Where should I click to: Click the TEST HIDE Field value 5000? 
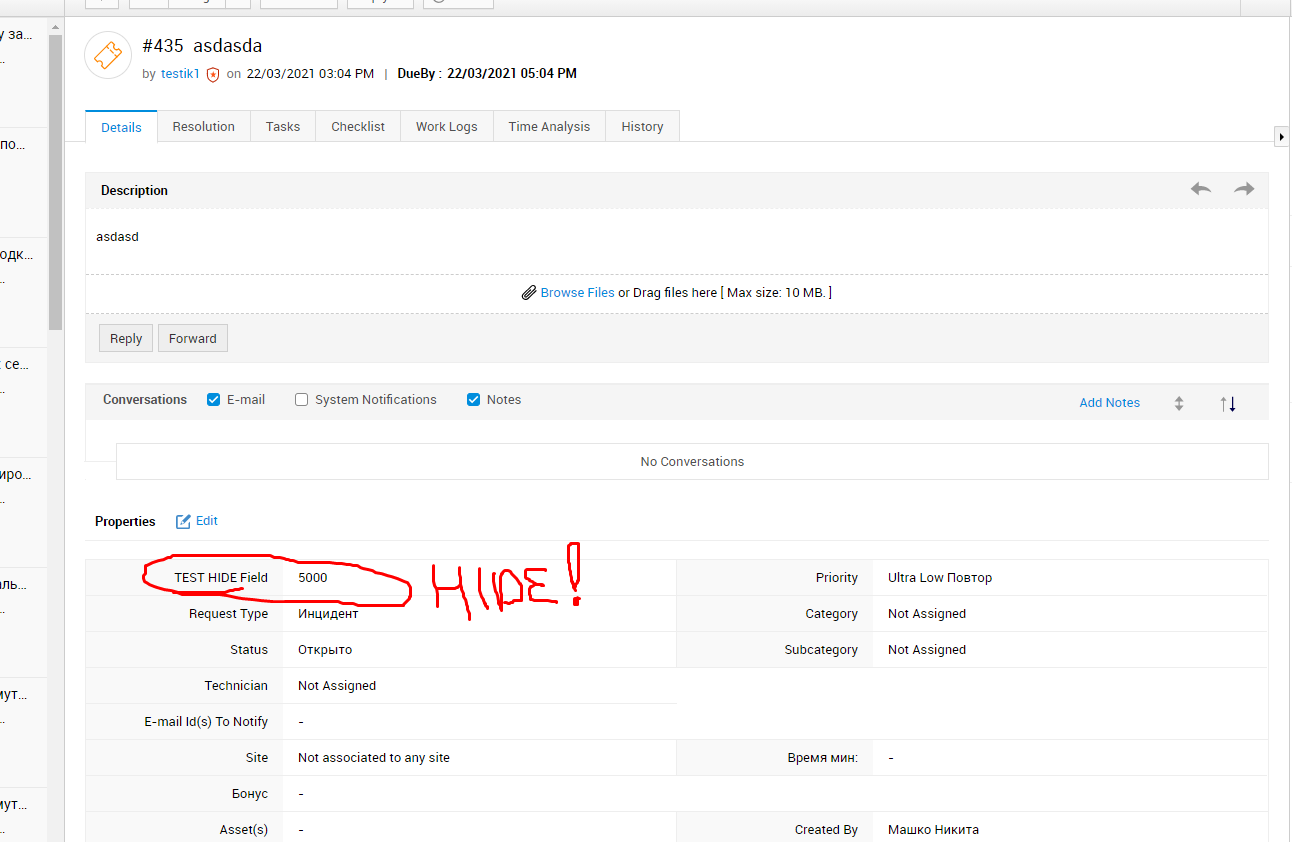(x=313, y=578)
